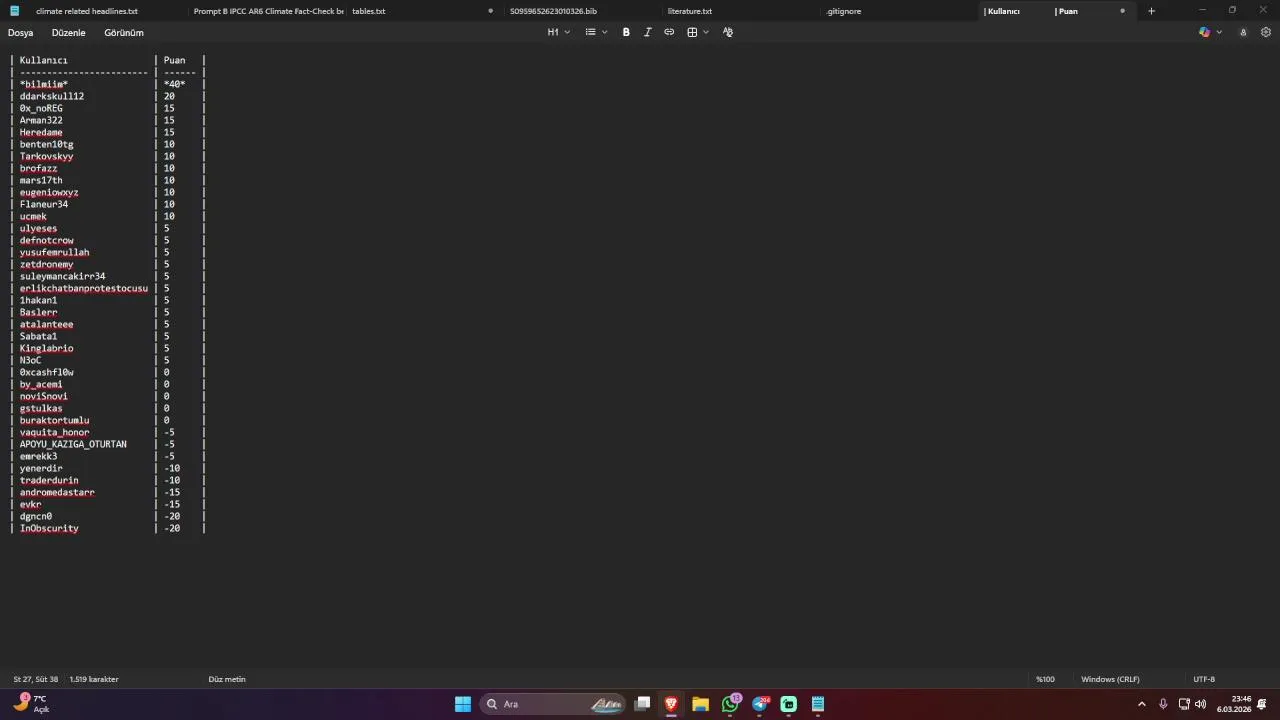Click the volume tray icon

[1200, 704]
